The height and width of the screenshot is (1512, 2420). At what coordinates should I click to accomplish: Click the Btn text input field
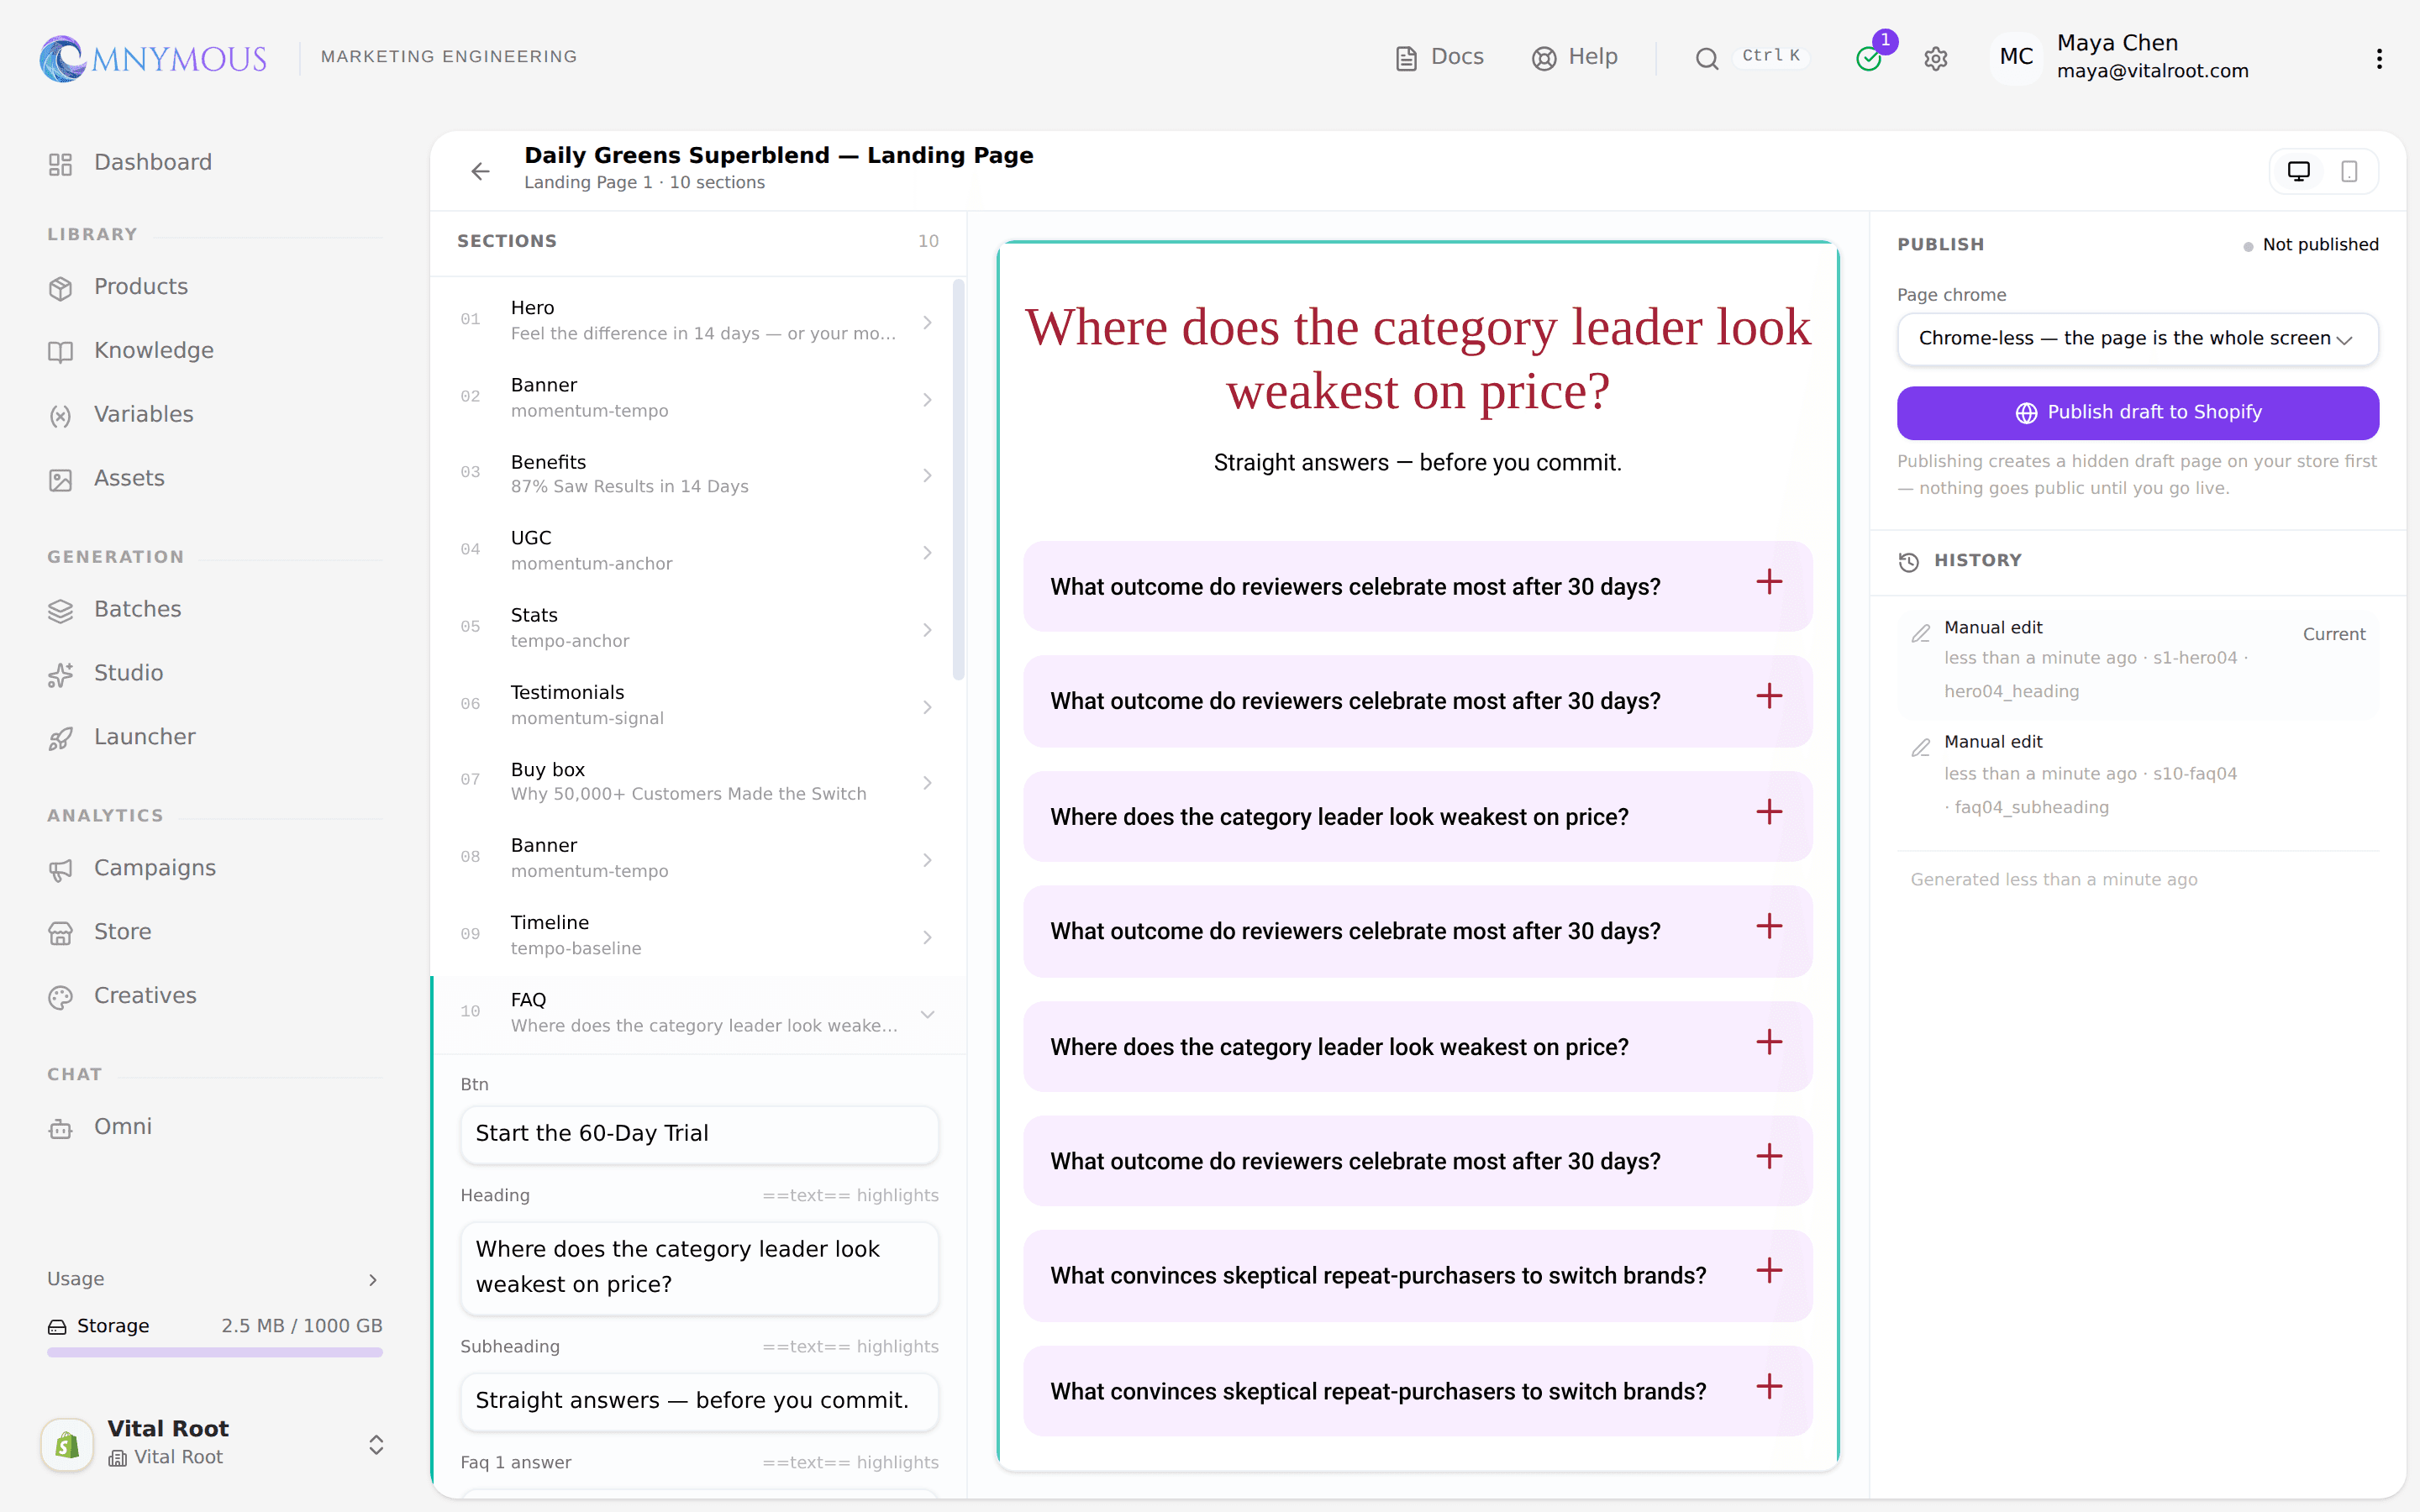pyautogui.click(x=699, y=1134)
